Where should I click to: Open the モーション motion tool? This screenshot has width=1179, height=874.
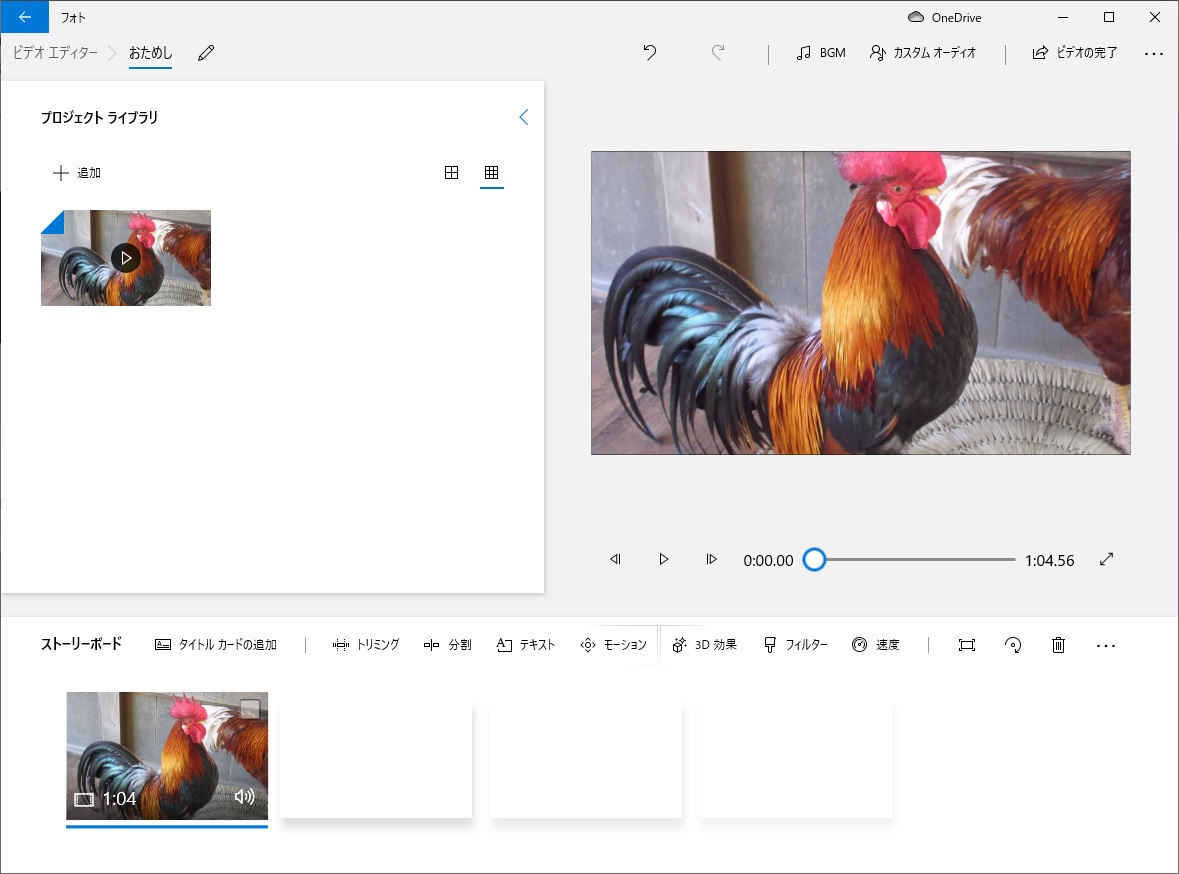point(614,645)
